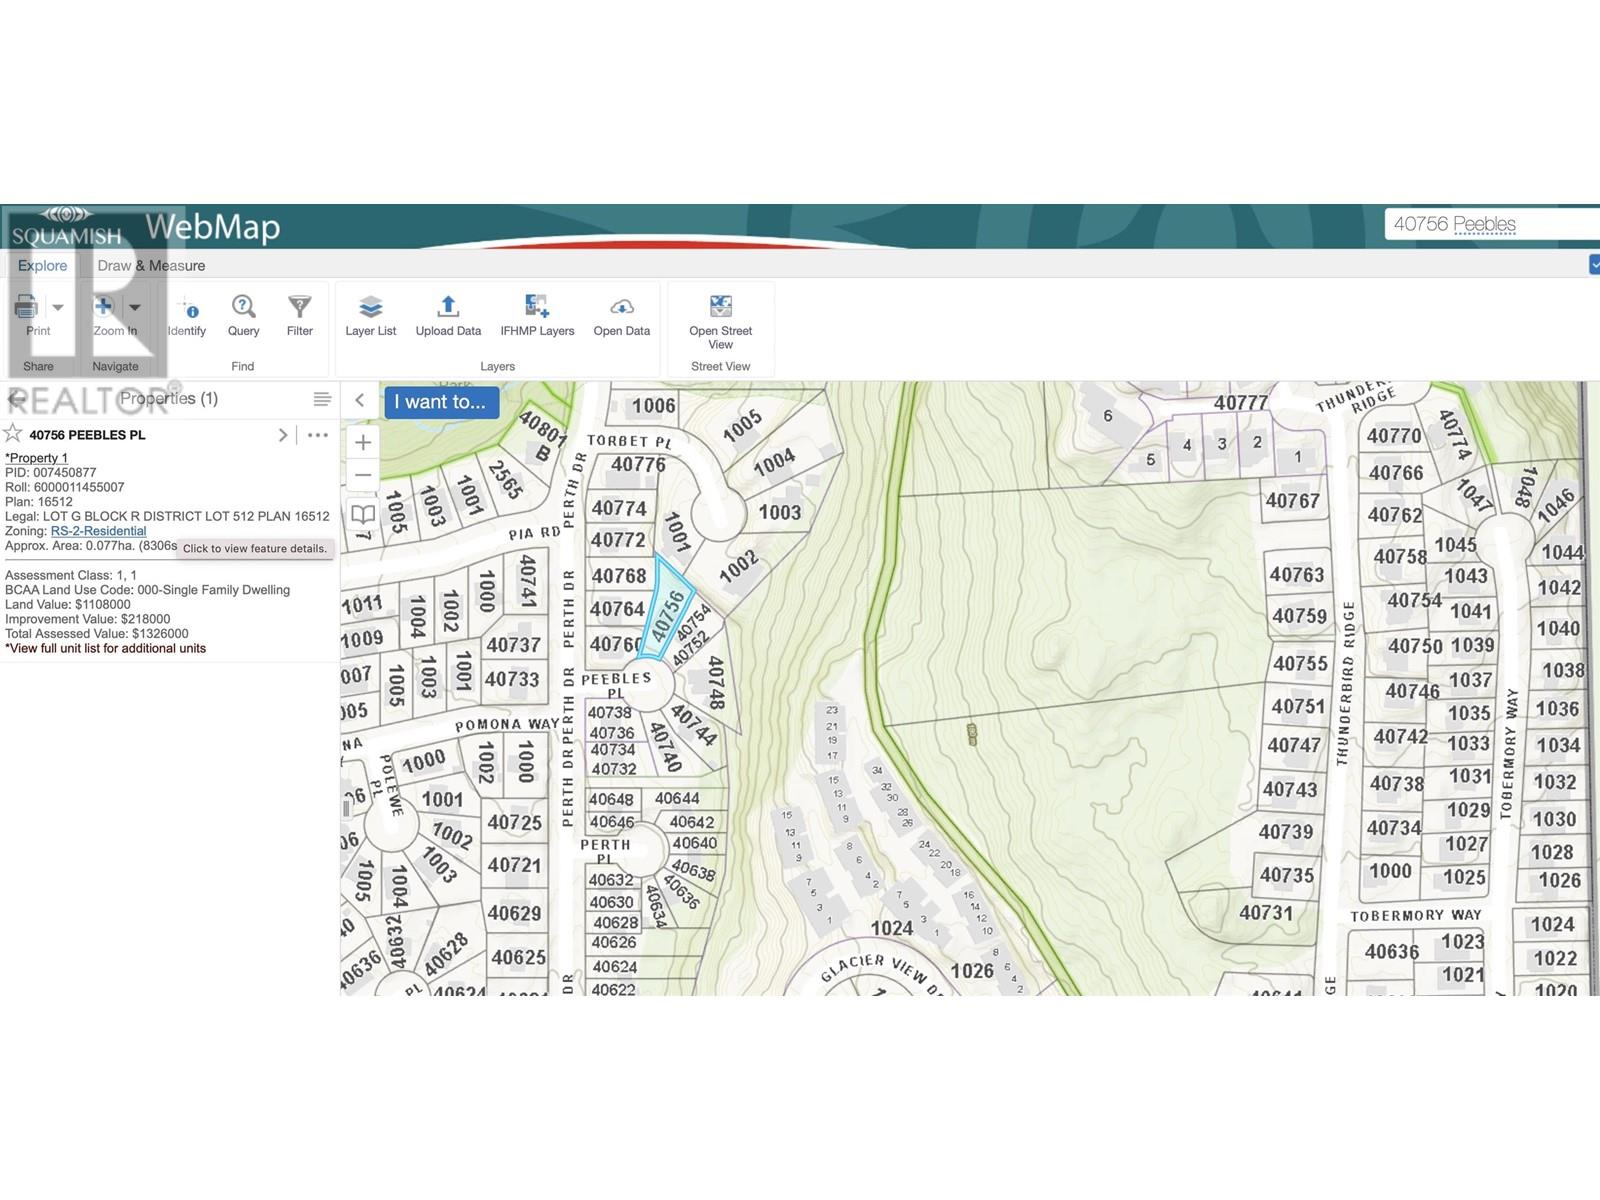Open the RS-2-Residential zoning link
The height and width of the screenshot is (1200, 1600).
pyautogui.click(x=98, y=531)
